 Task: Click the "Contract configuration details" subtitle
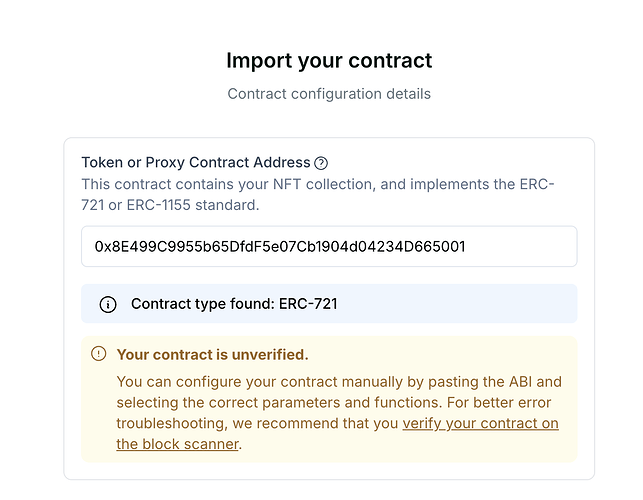(x=329, y=94)
